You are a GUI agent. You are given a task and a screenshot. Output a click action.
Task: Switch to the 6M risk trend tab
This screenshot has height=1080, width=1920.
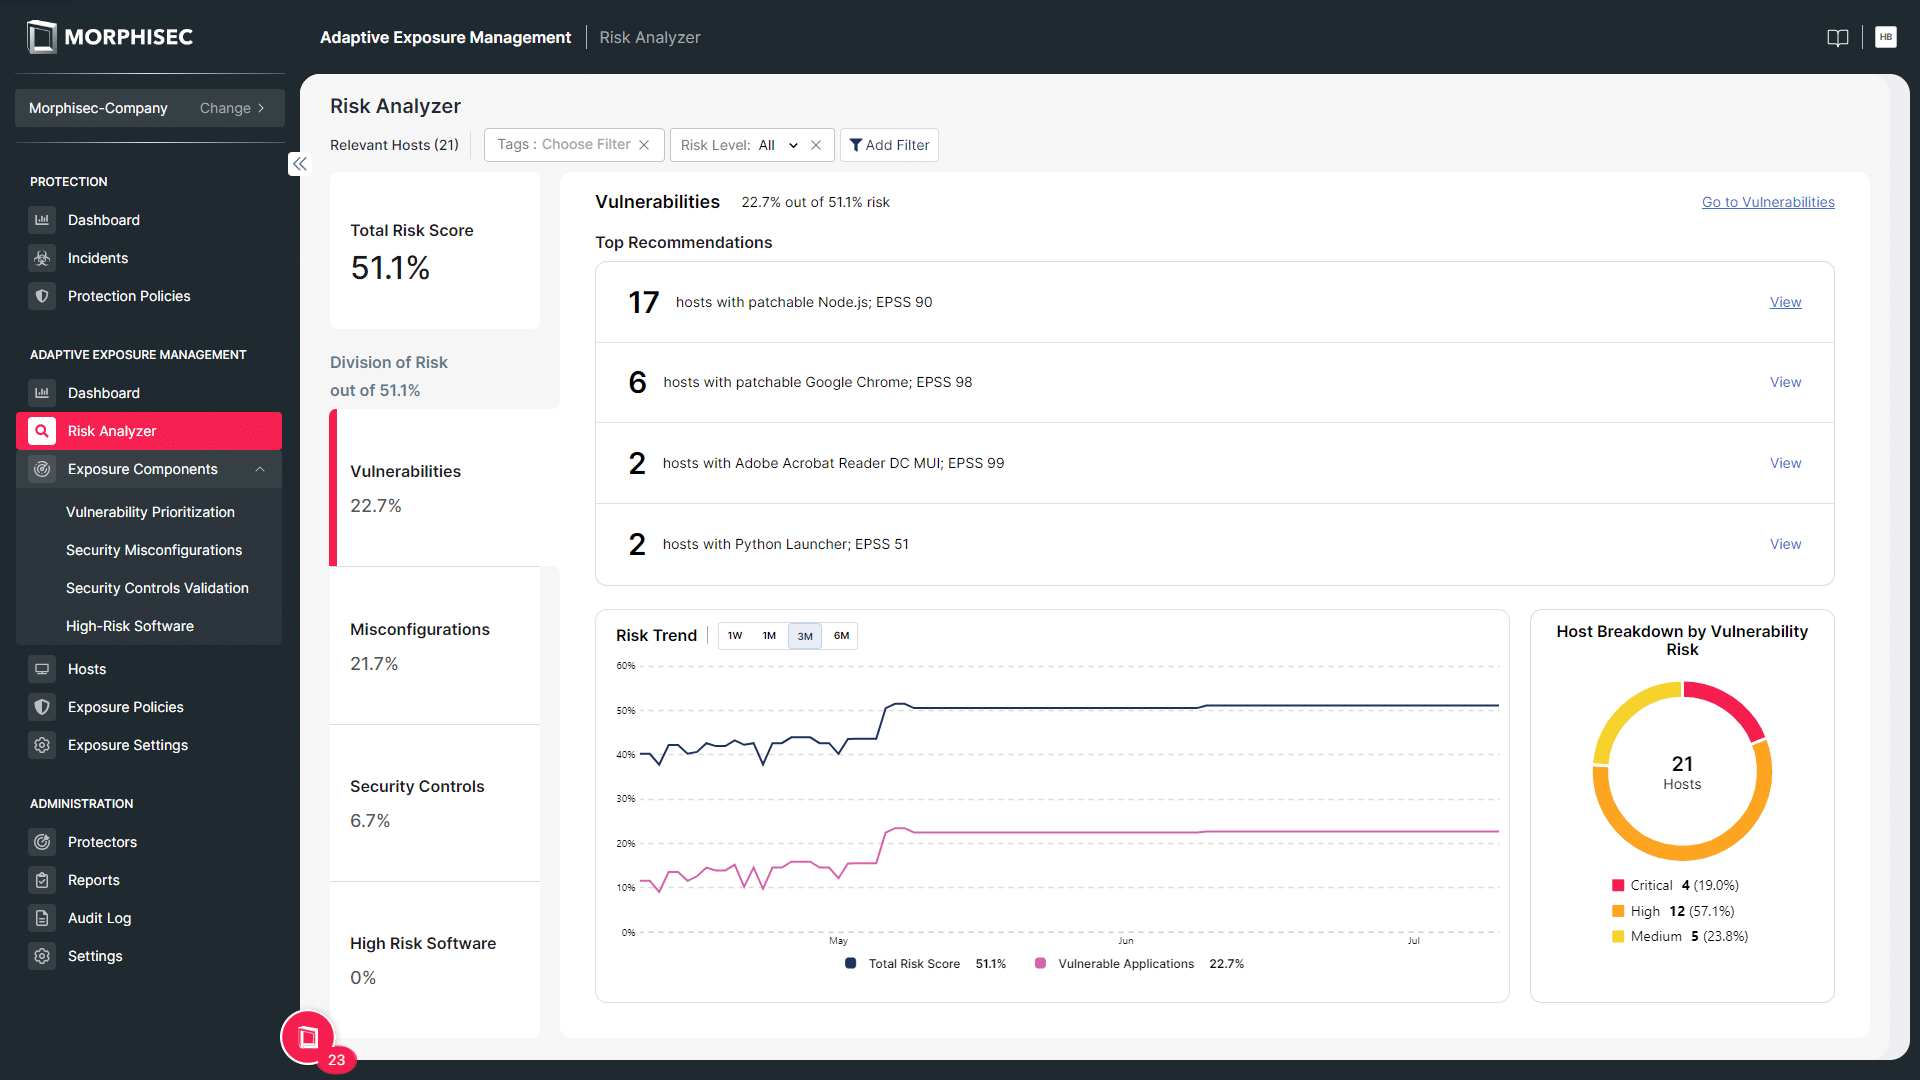[840, 636]
